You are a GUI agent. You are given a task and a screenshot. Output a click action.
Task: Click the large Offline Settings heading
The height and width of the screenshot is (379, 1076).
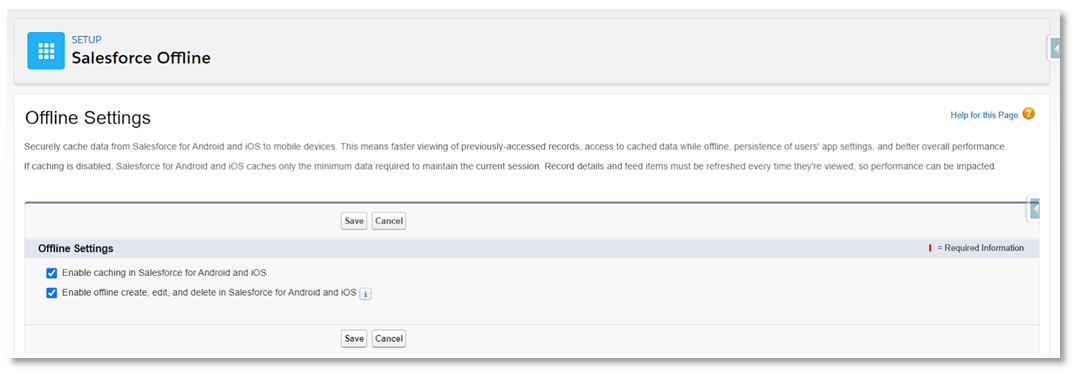(88, 118)
